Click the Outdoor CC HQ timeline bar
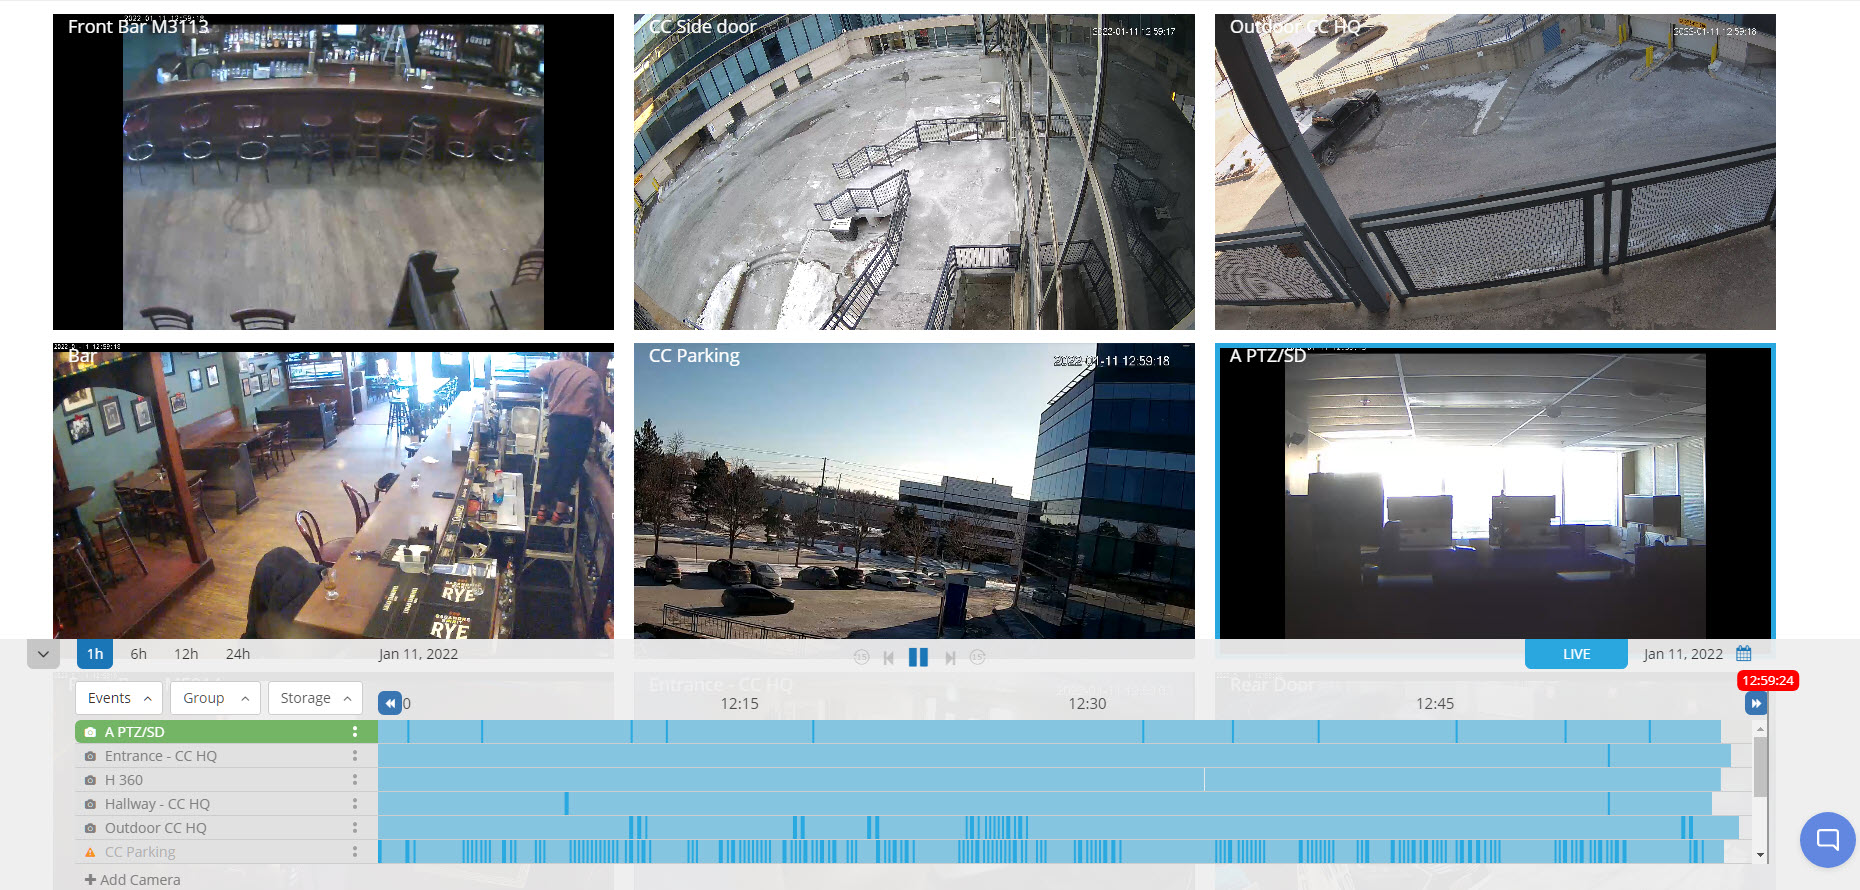Screen dimensions: 1860x890 1058,828
